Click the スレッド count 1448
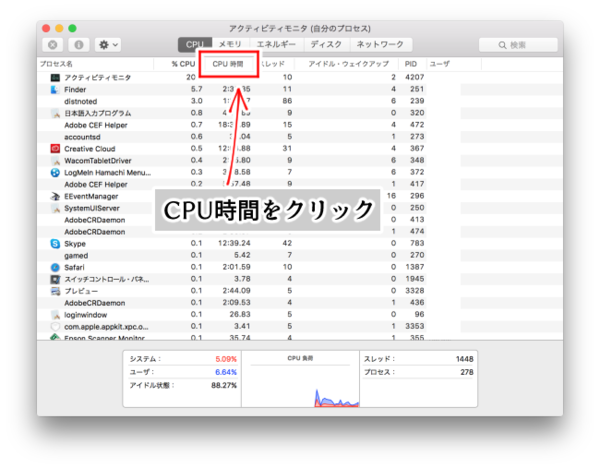This screenshot has width=600, height=468. [x=465, y=359]
